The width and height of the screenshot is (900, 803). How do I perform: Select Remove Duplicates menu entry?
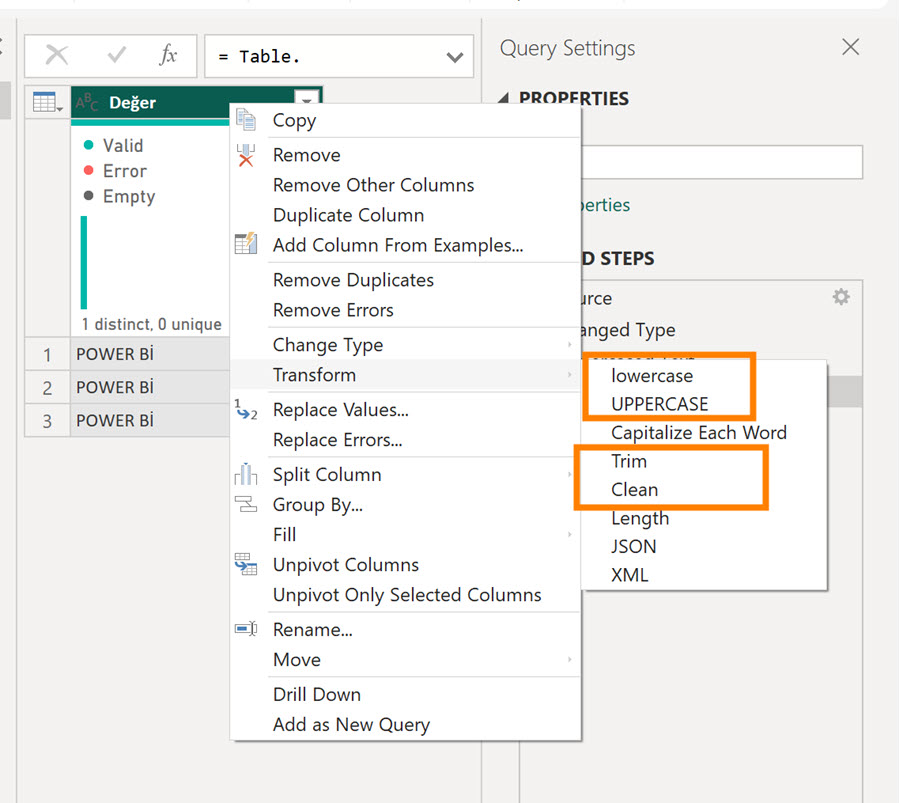(353, 280)
